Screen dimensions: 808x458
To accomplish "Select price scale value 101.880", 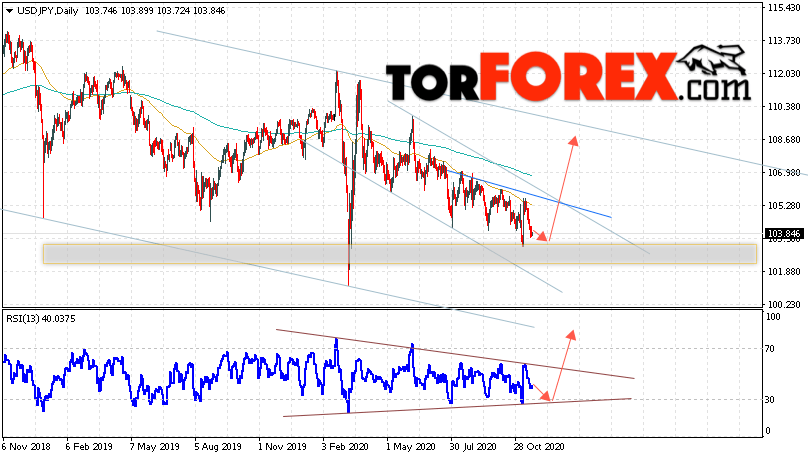I will click(784, 272).
